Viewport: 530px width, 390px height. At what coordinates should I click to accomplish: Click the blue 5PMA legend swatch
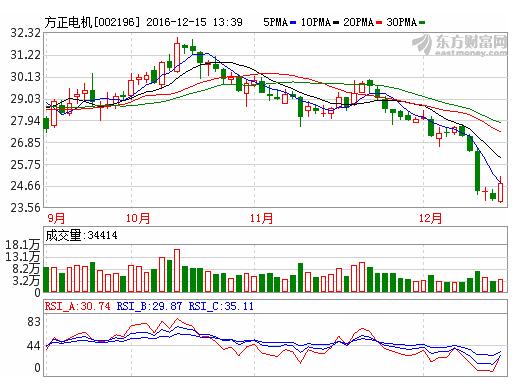point(293,23)
